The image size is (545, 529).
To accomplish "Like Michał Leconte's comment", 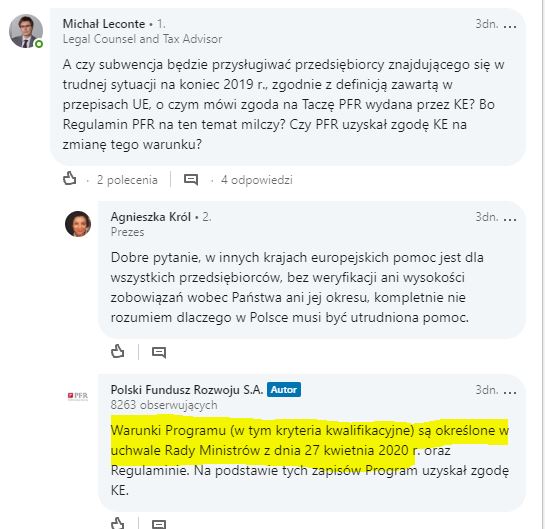I will 70,179.
